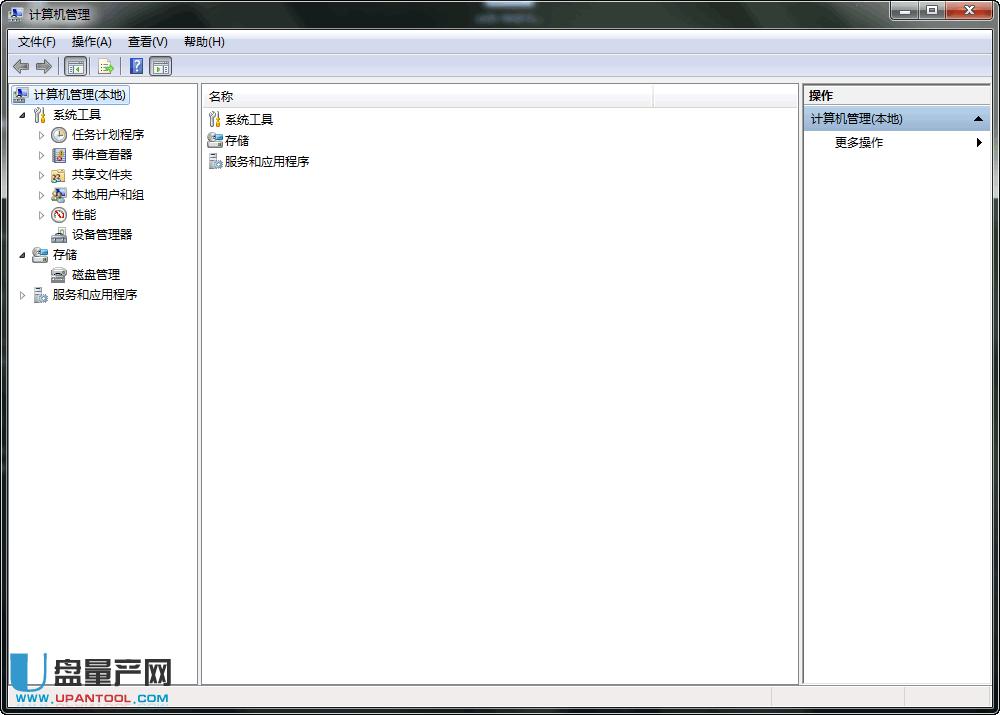Open the 文件(F) menu
Screen dimensions: 1000x715
37,42
